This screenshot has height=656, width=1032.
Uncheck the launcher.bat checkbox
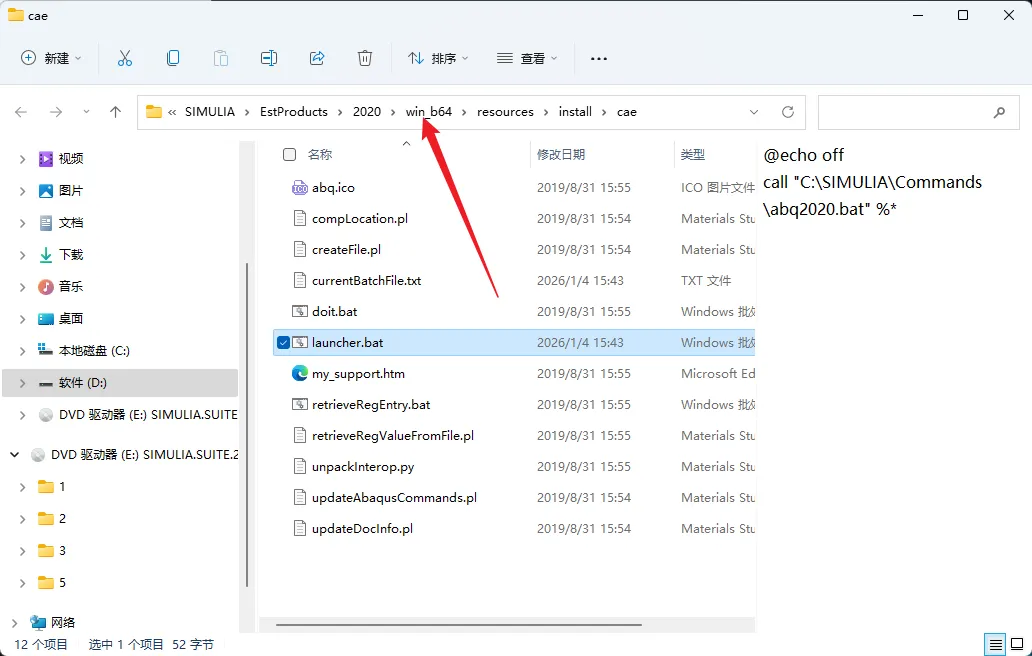[283, 342]
